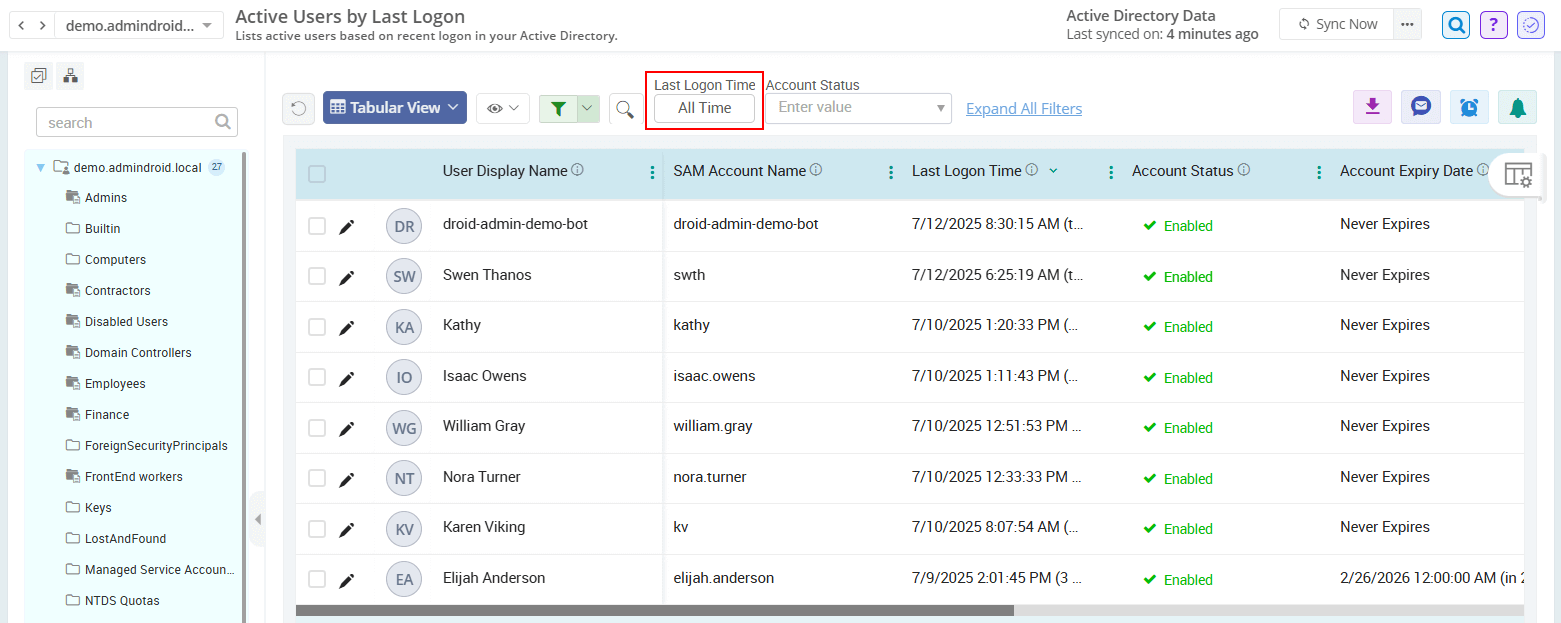
Task: Click the refresh/reset view icon
Action: click(x=298, y=107)
